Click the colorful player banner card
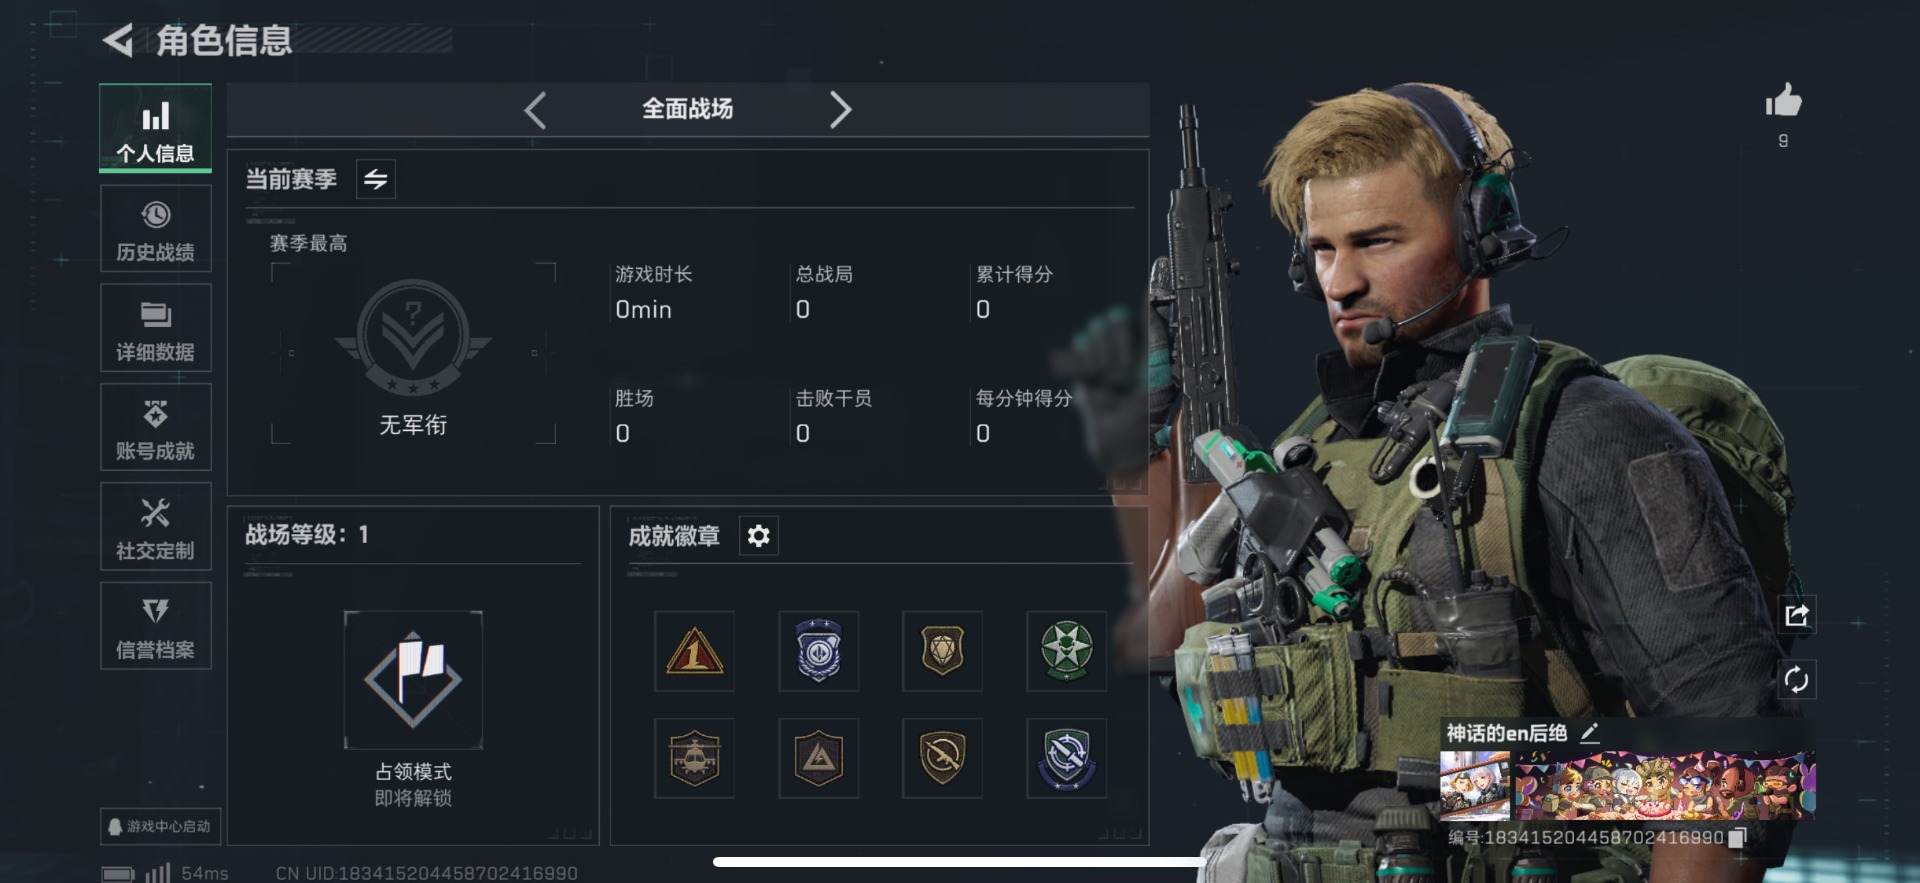 [x=1627, y=786]
